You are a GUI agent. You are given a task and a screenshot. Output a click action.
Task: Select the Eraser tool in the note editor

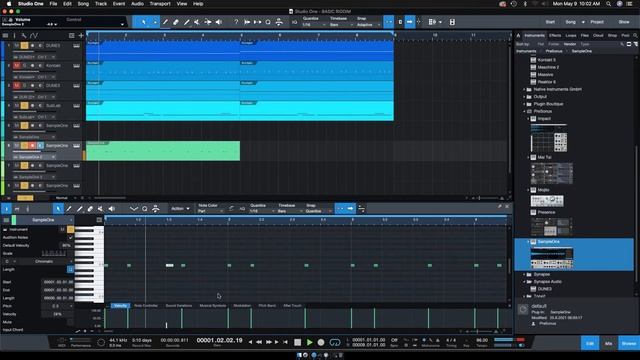(90, 209)
